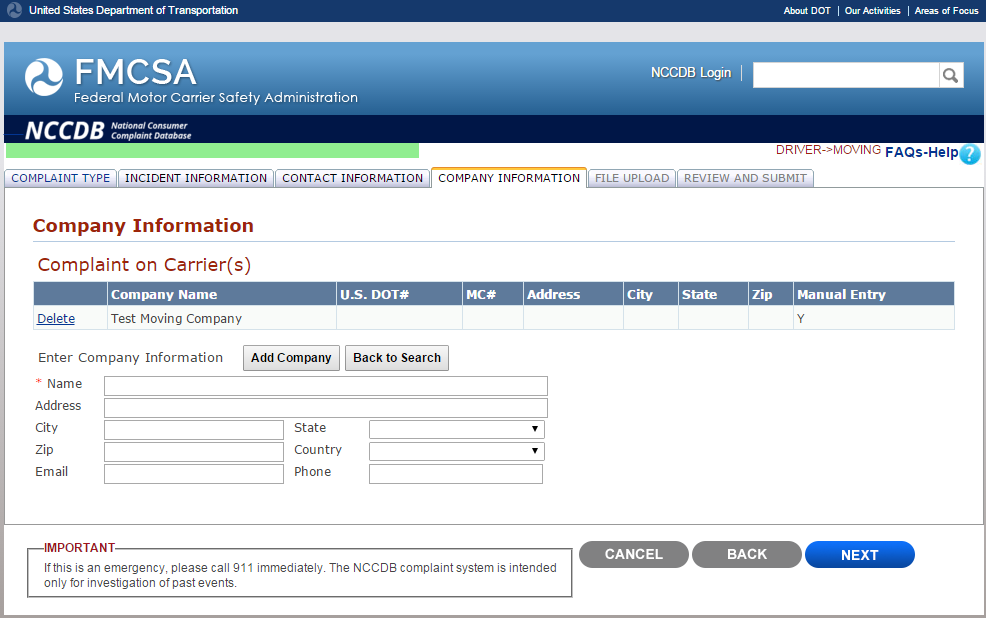Click the FAQs-Help text link
The height and width of the screenshot is (618, 986).
click(921, 153)
